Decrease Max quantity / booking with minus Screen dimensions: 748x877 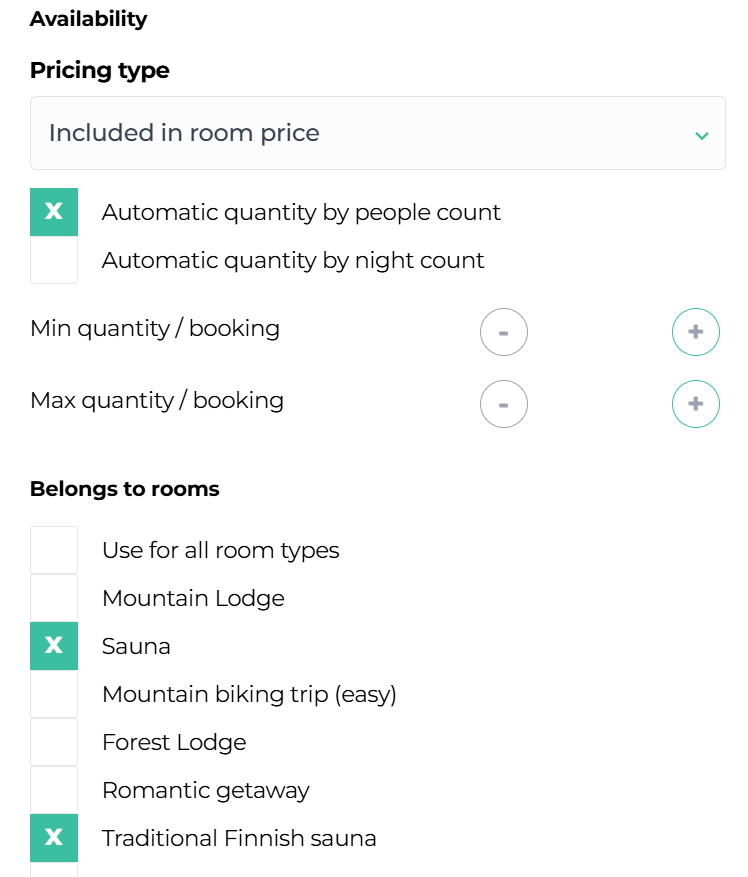click(503, 404)
